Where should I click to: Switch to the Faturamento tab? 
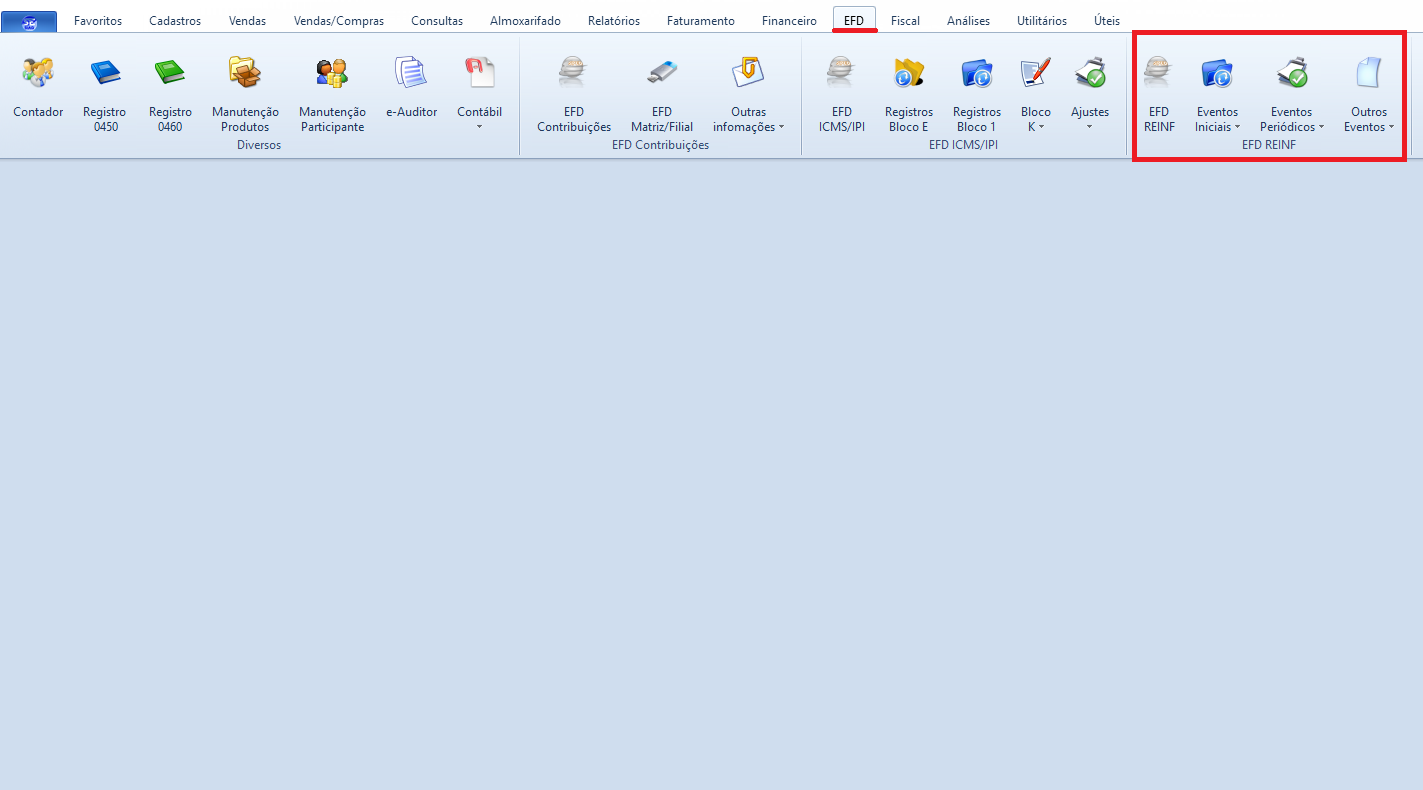click(700, 21)
